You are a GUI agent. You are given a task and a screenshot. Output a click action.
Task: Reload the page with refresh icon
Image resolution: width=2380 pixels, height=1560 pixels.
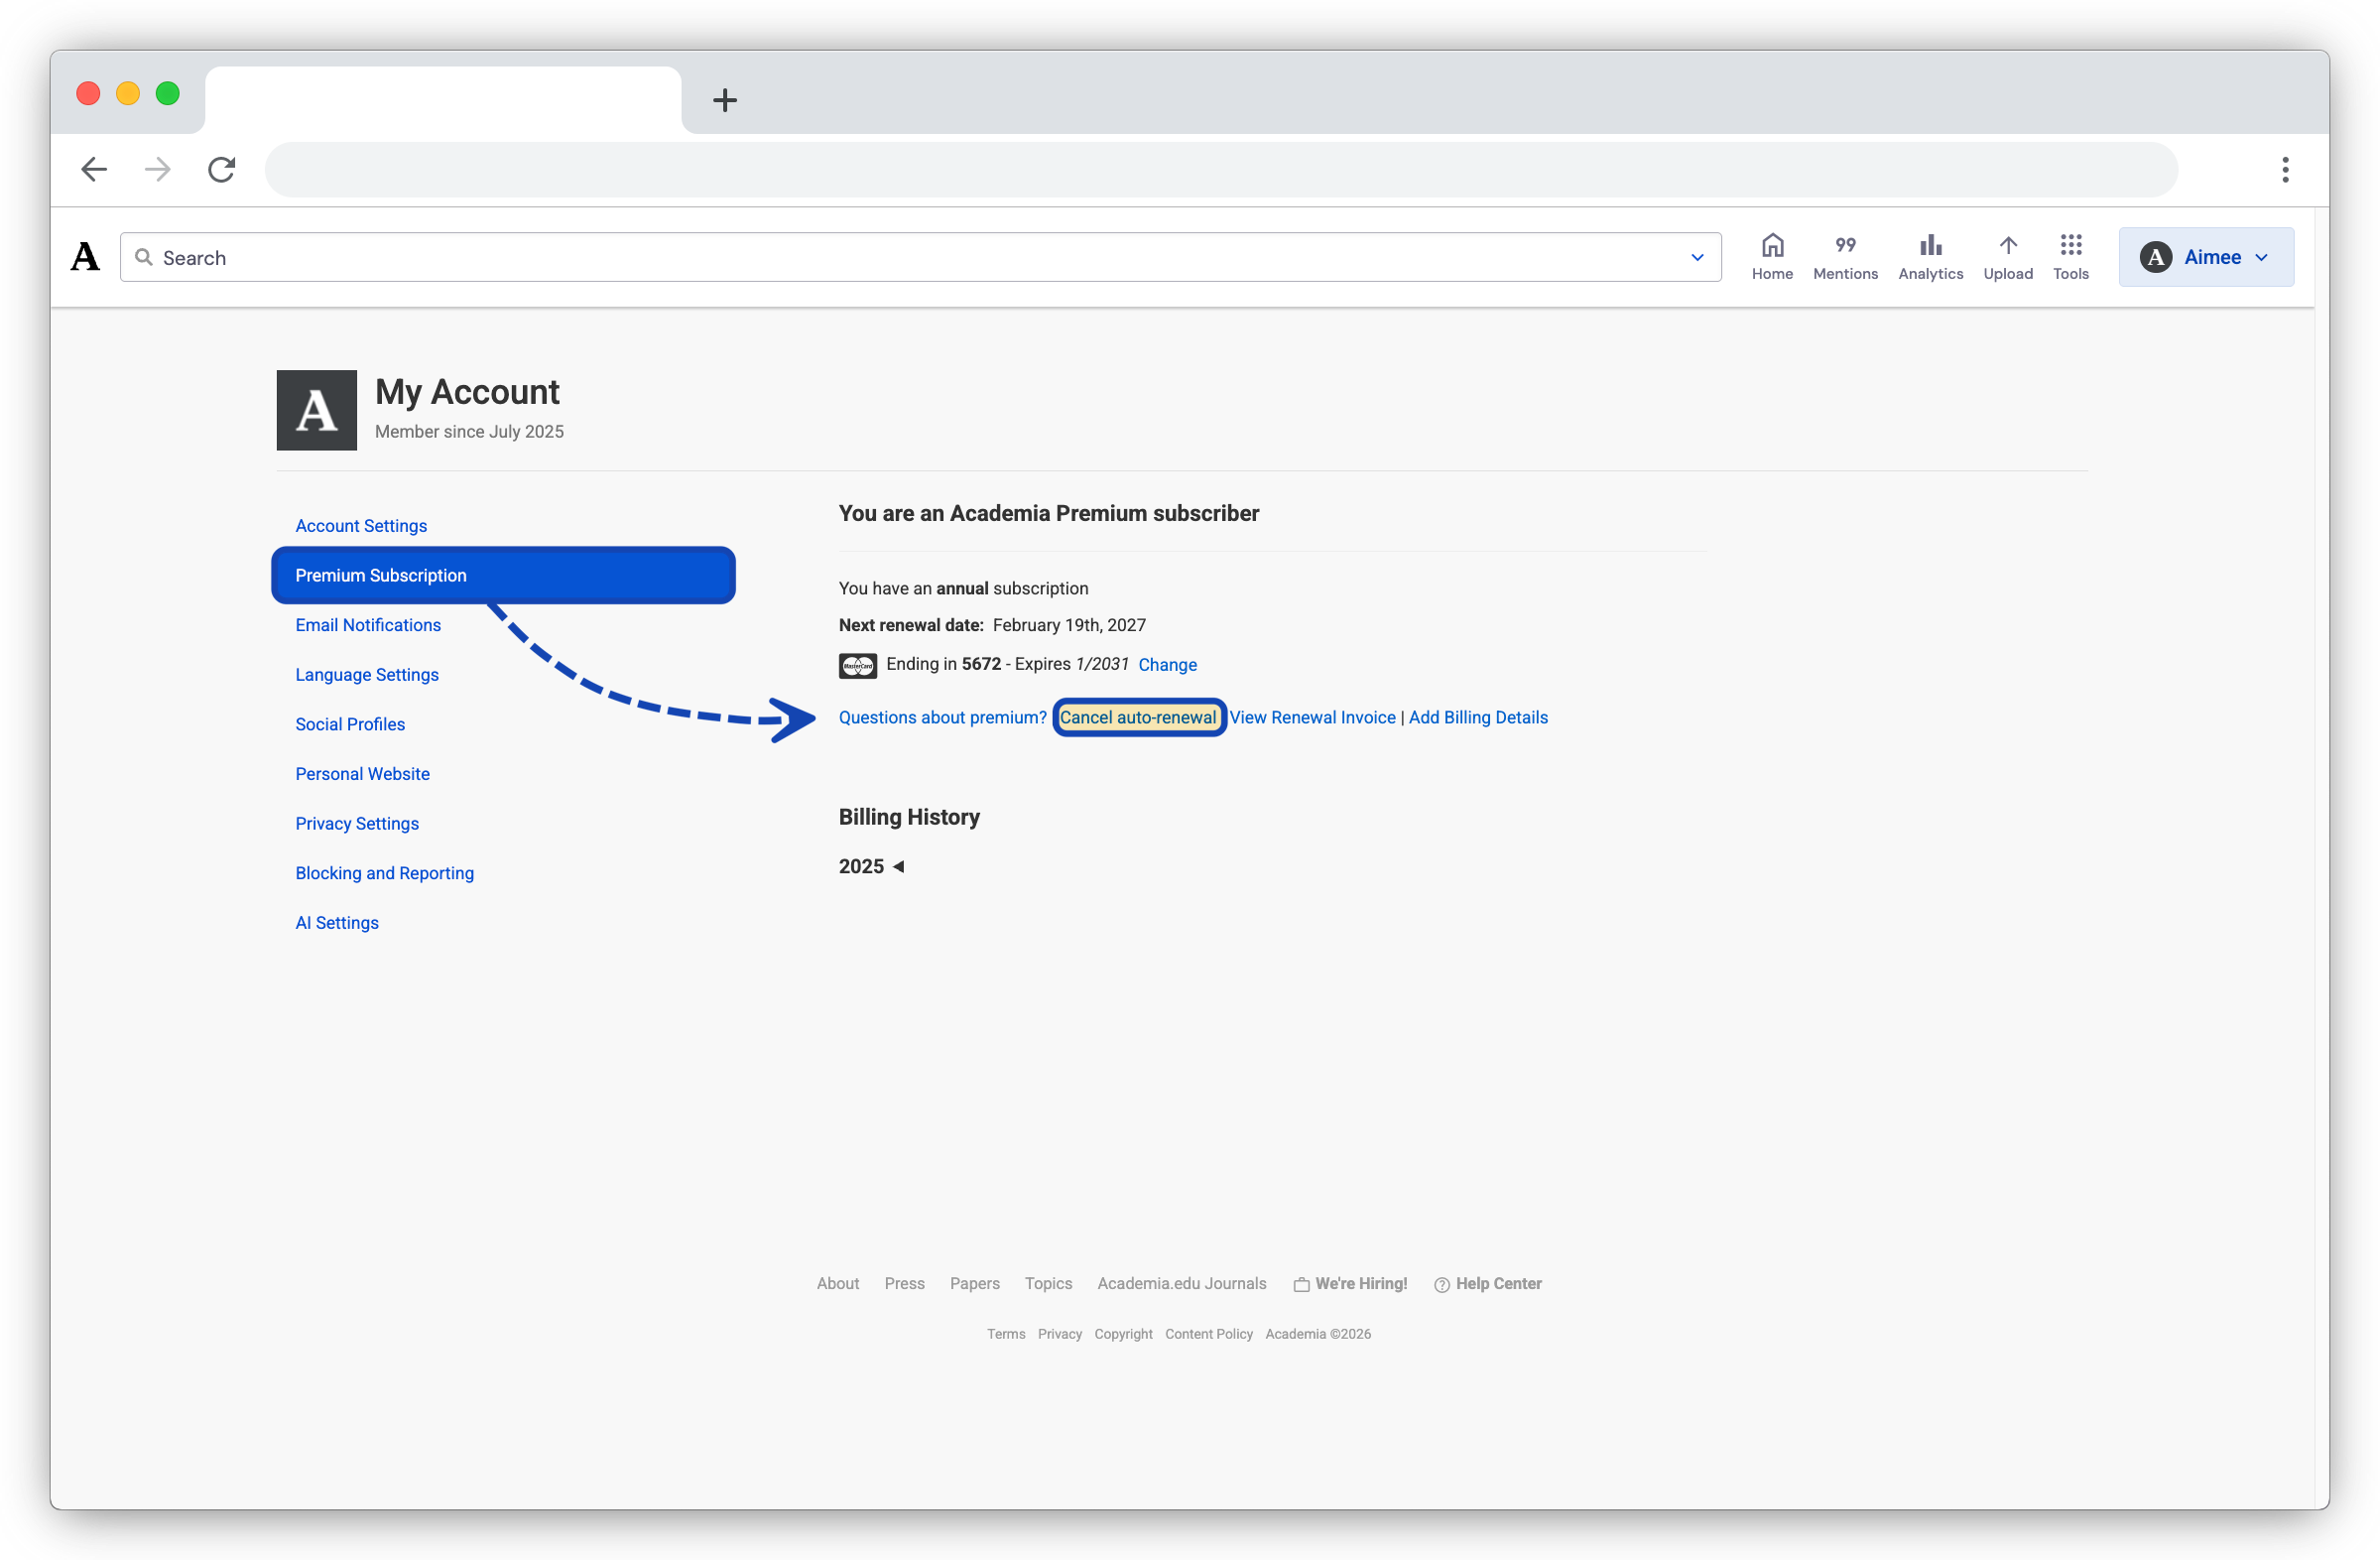pyautogui.click(x=221, y=169)
